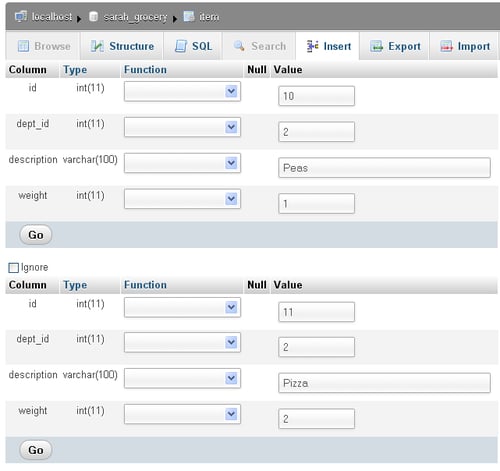Click the sarah_grocery database icon

pyautogui.click(x=94, y=16)
